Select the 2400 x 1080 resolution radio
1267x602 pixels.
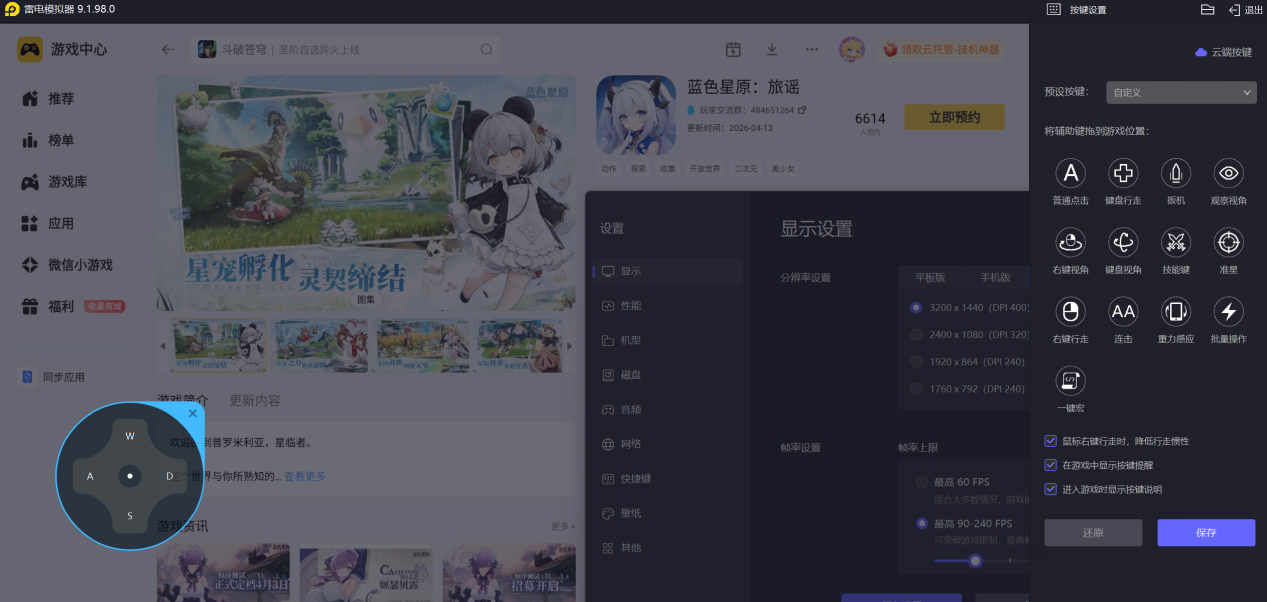click(x=916, y=334)
